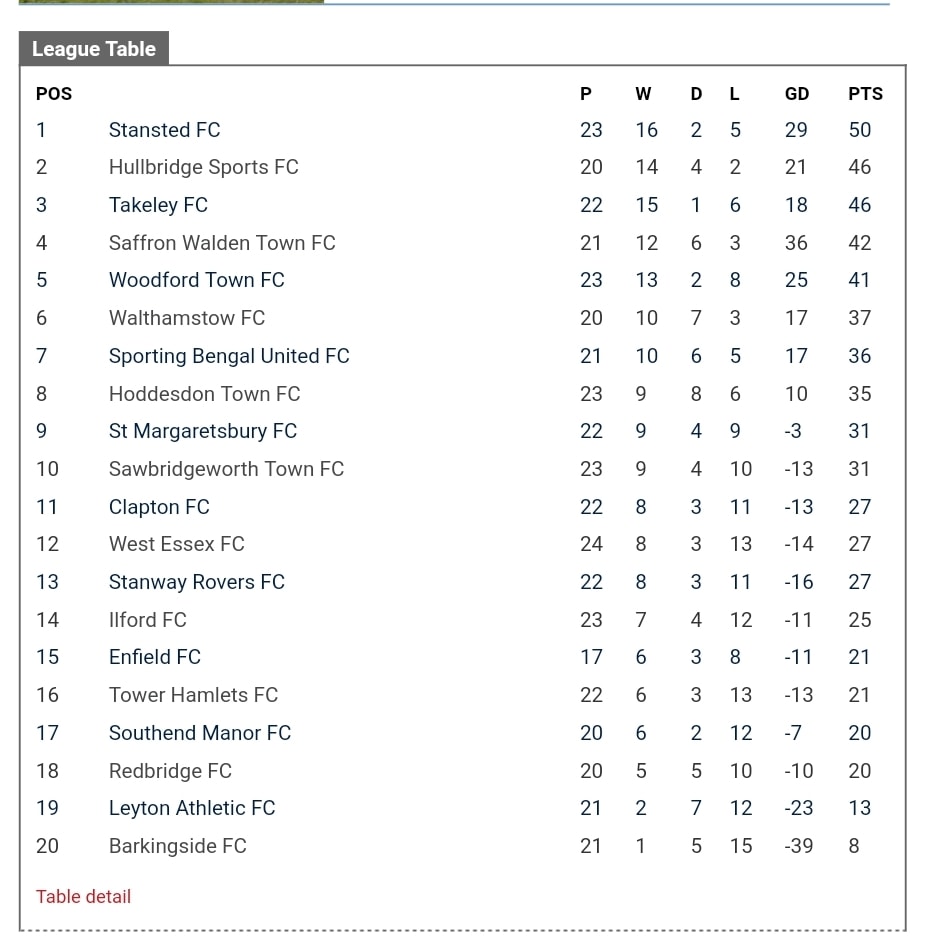Screen dimensions: 925x945
Task: Select Saffron Walden Town FC
Action: 222,242
